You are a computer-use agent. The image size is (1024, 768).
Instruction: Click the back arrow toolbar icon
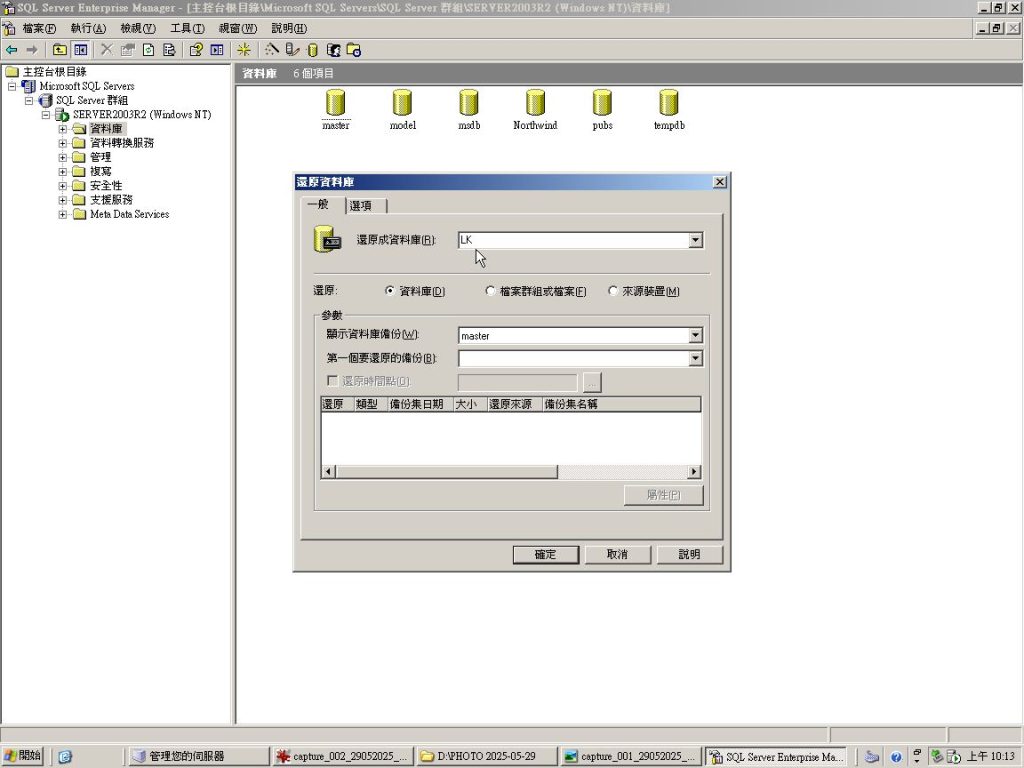pyautogui.click(x=12, y=49)
